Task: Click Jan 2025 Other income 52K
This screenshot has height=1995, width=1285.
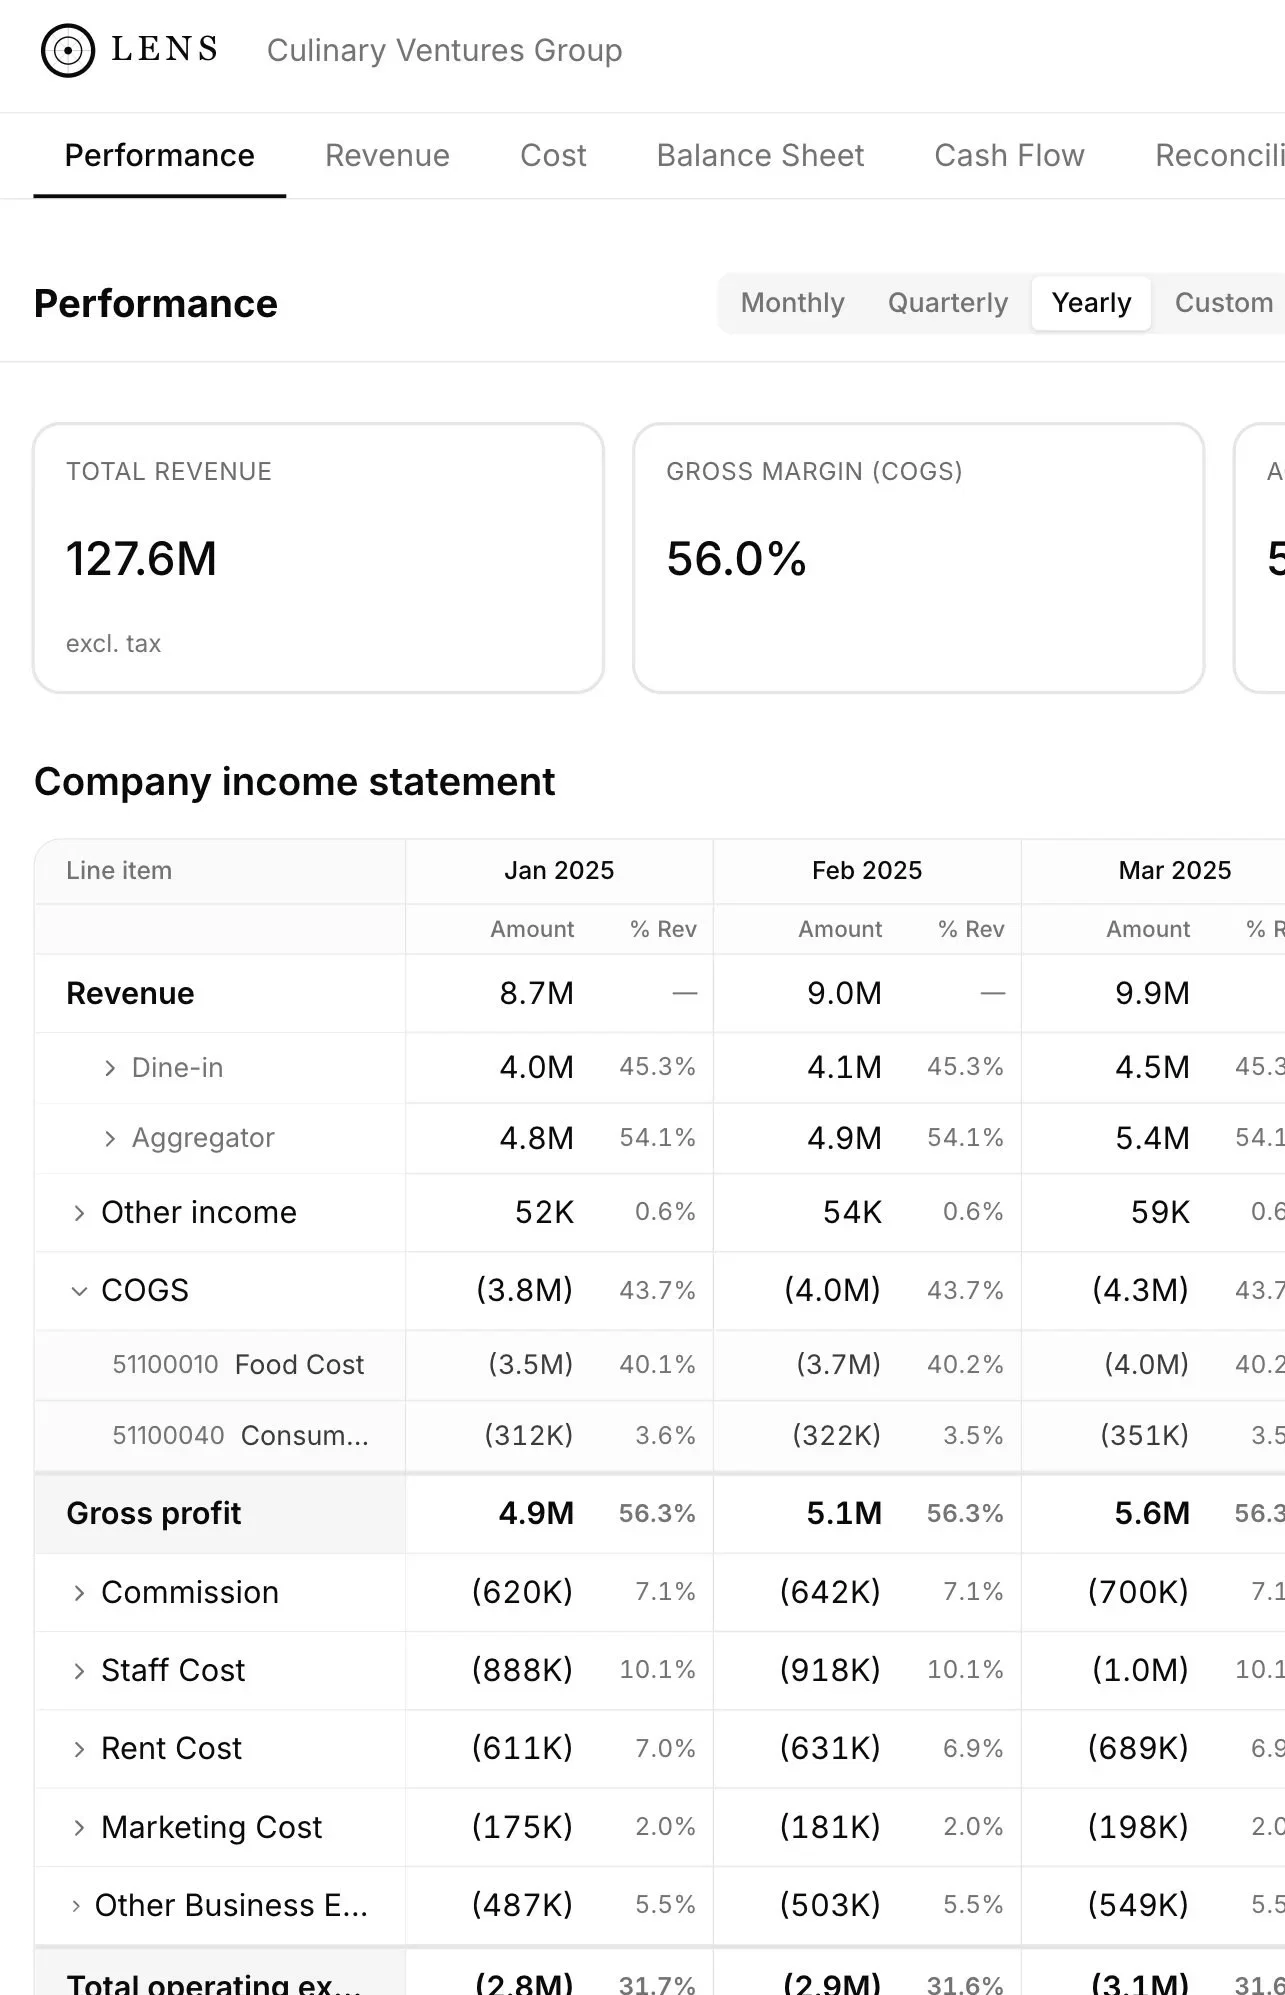Action: pos(545,1213)
